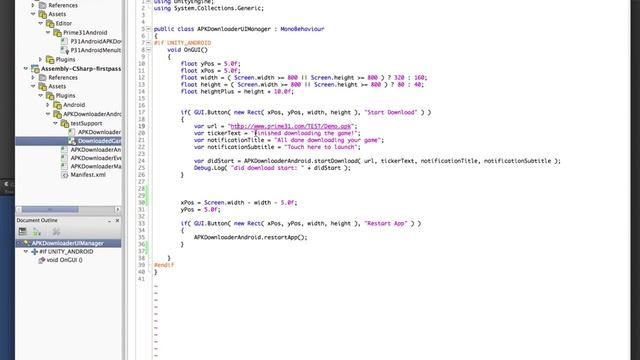Click line number 24 in the gutter

141,161
